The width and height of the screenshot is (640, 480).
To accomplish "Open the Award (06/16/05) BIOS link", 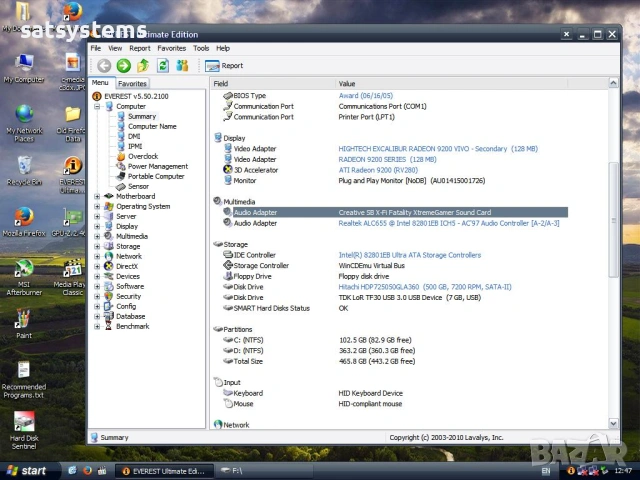I will click(x=366, y=96).
